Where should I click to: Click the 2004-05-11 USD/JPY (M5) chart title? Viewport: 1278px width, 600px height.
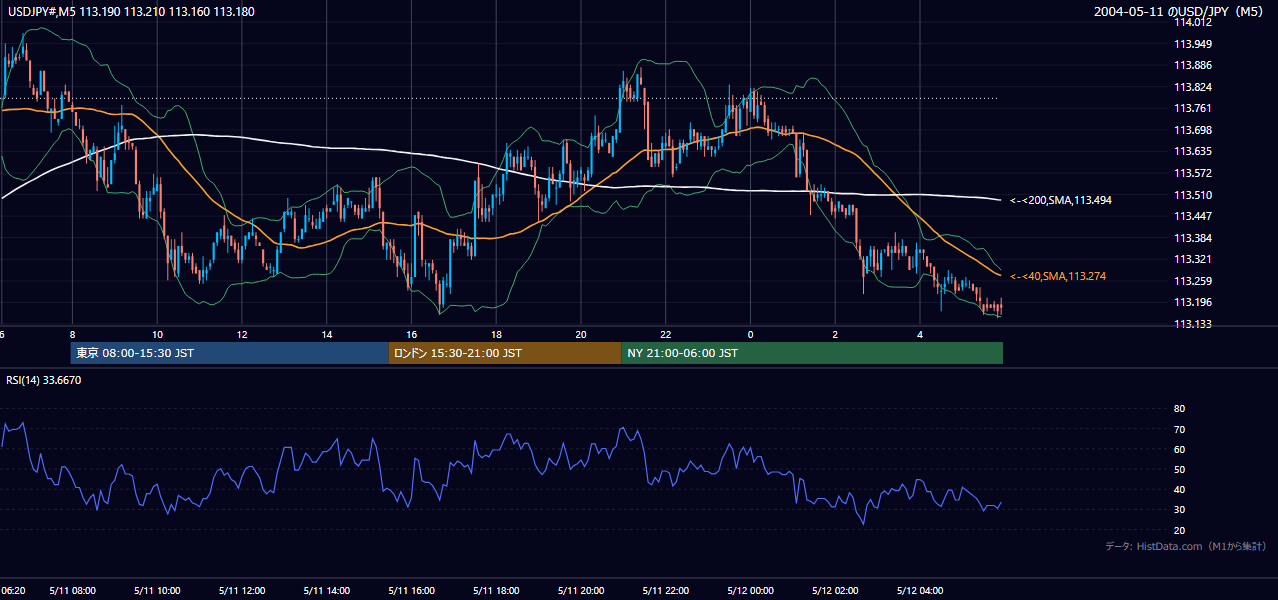pyautogui.click(x=1180, y=12)
